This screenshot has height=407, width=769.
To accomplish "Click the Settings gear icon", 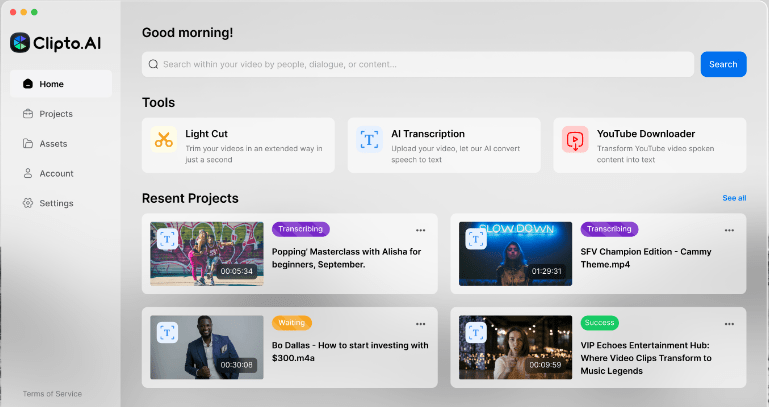I will pyautogui.click(x=28, y=203).
